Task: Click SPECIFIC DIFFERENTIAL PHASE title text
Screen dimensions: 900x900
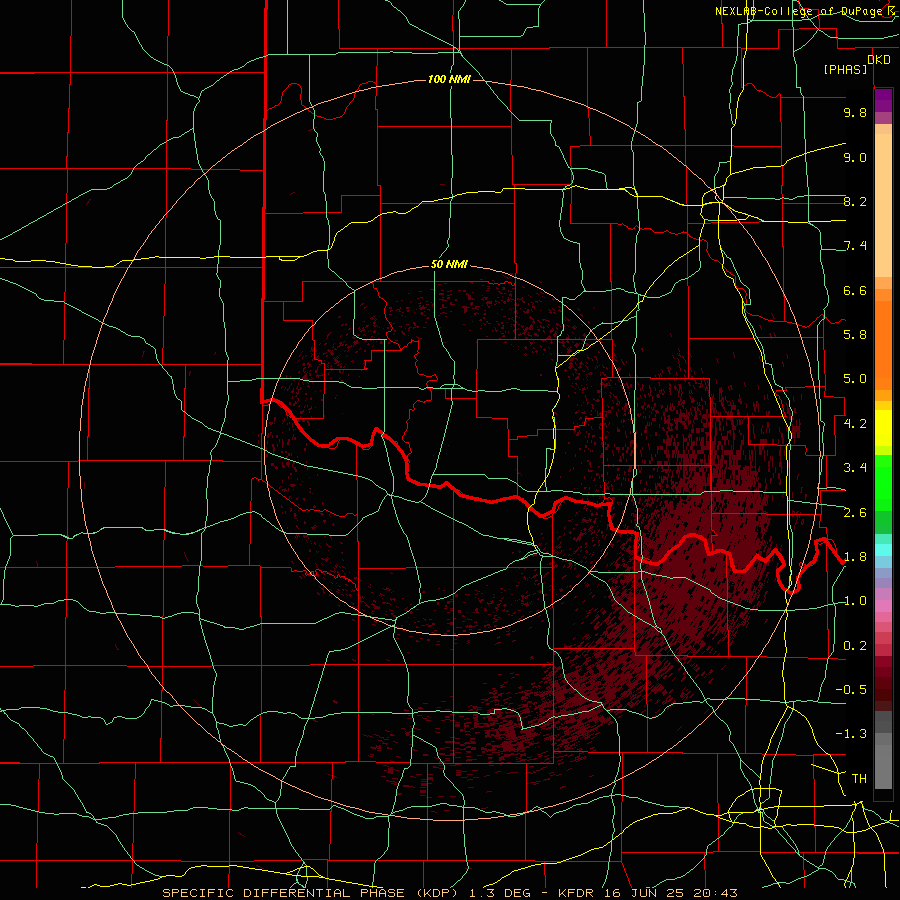Action: (x=284, y=893)
